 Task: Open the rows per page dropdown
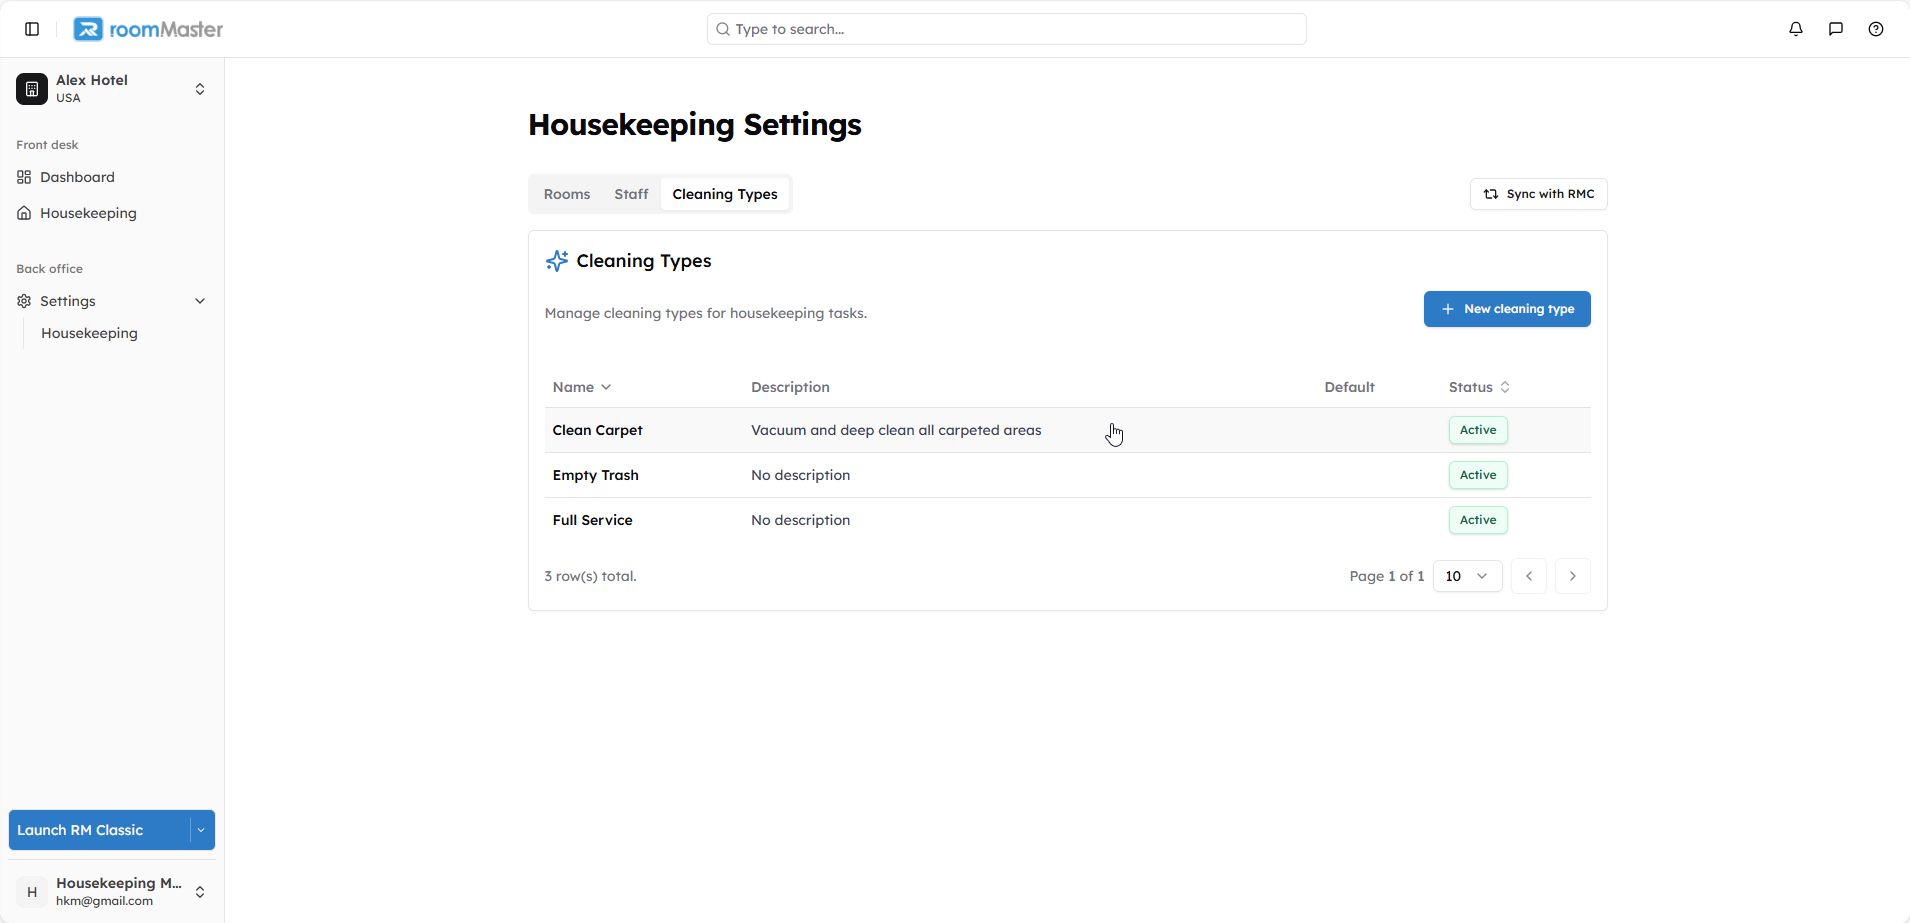click(1467, 576)
